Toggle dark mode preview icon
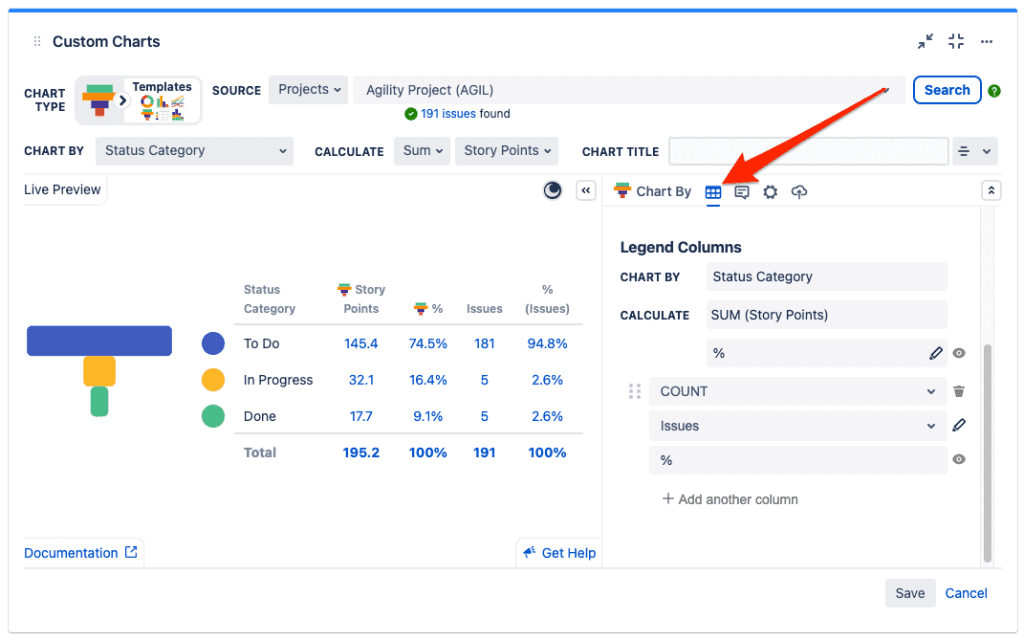 coord(552,191)
